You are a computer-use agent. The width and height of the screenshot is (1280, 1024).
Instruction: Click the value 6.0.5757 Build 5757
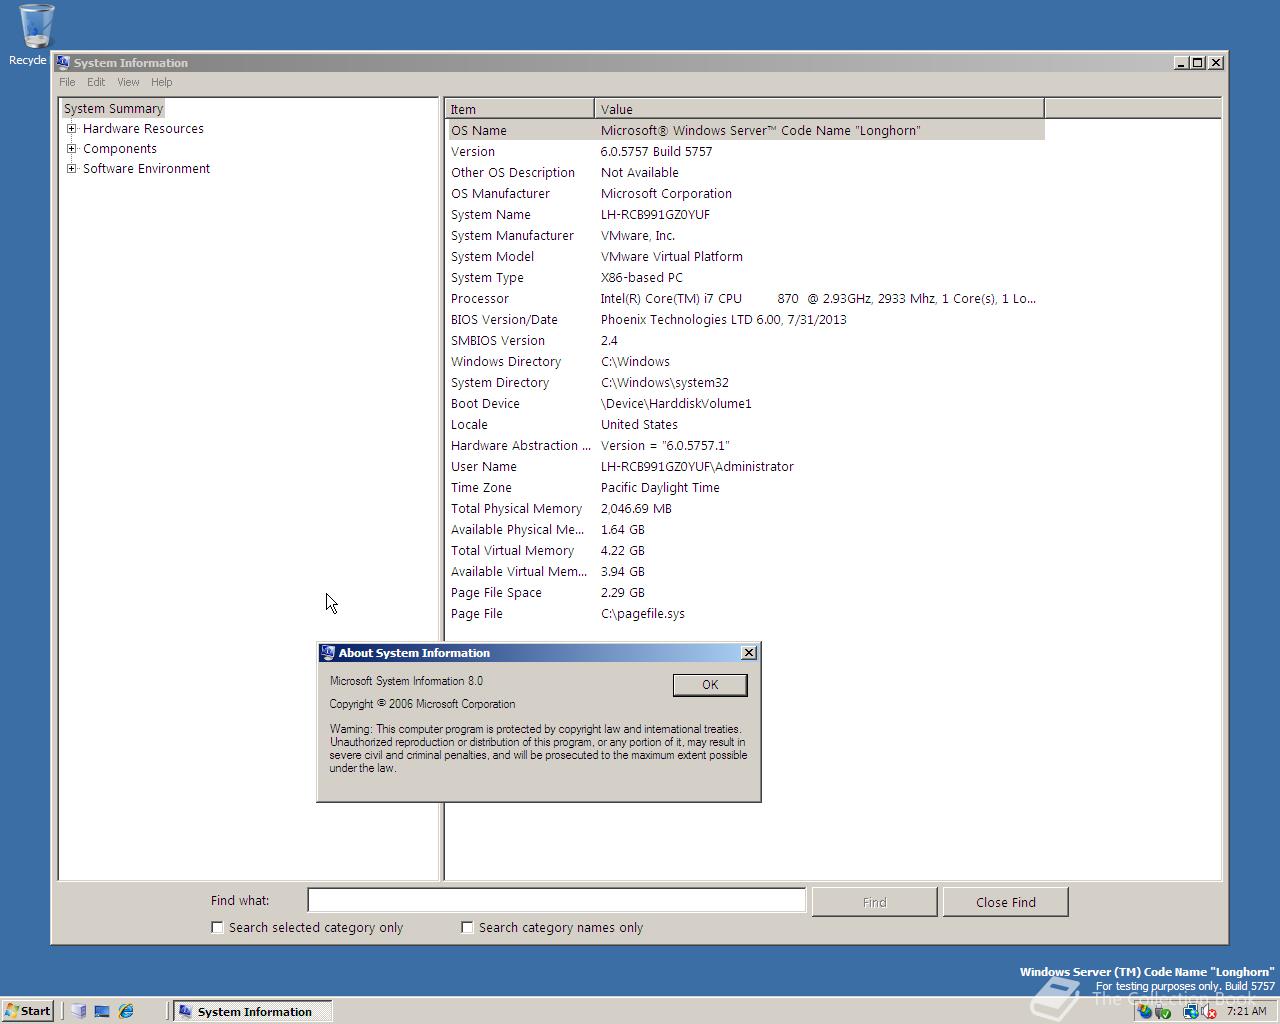[656, 151]
